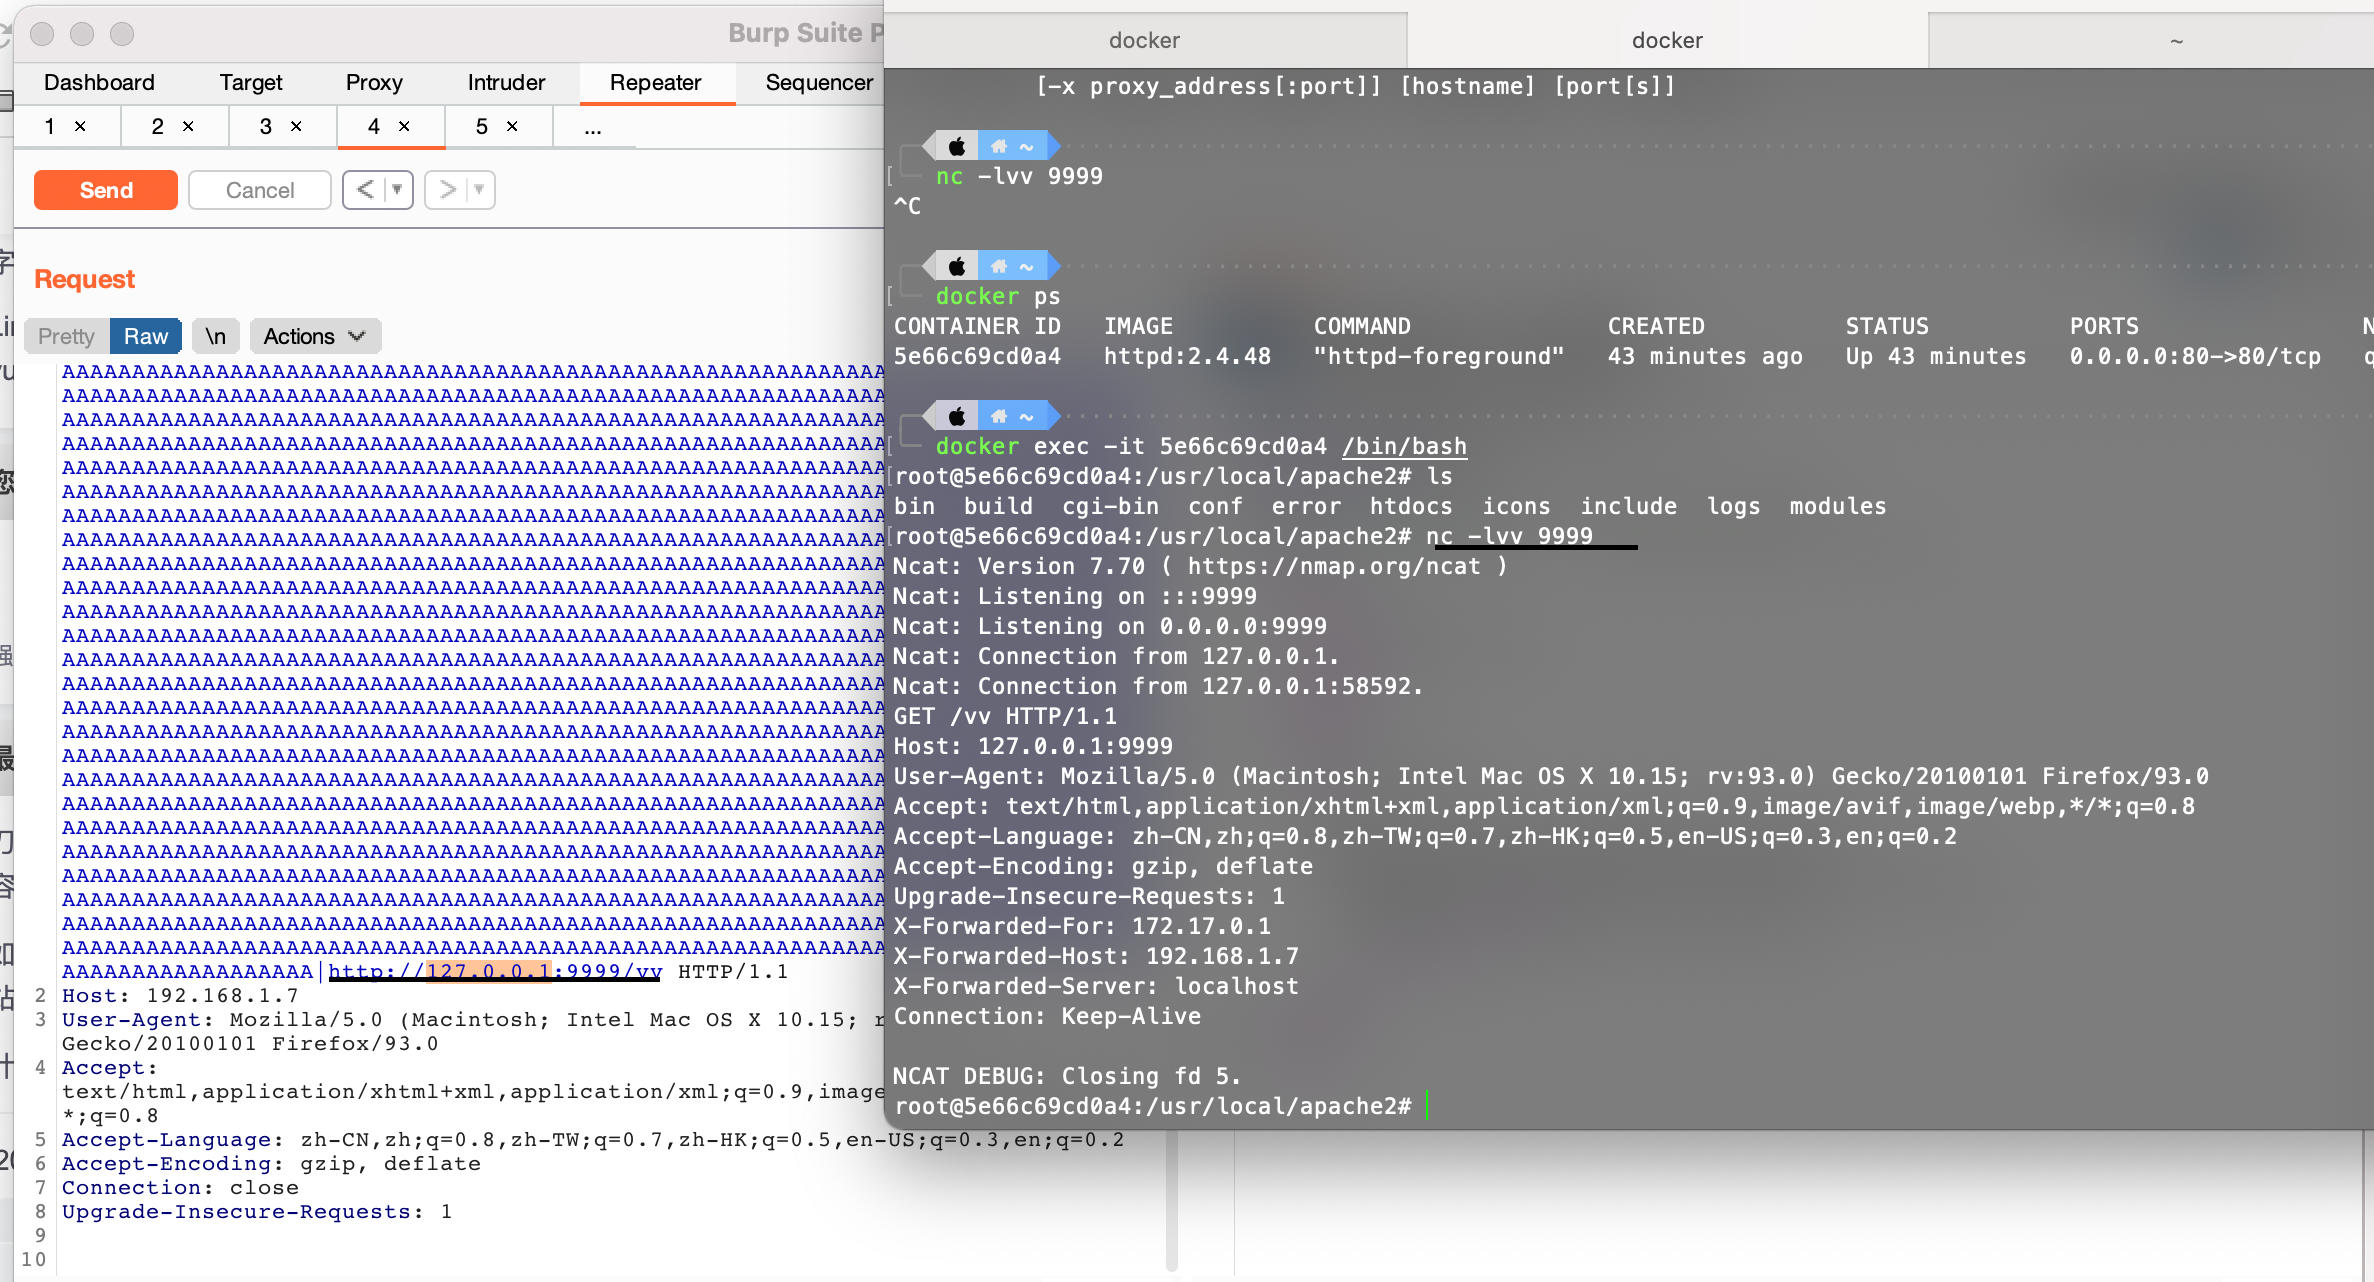Click the Host header line in request

(180, 996)
